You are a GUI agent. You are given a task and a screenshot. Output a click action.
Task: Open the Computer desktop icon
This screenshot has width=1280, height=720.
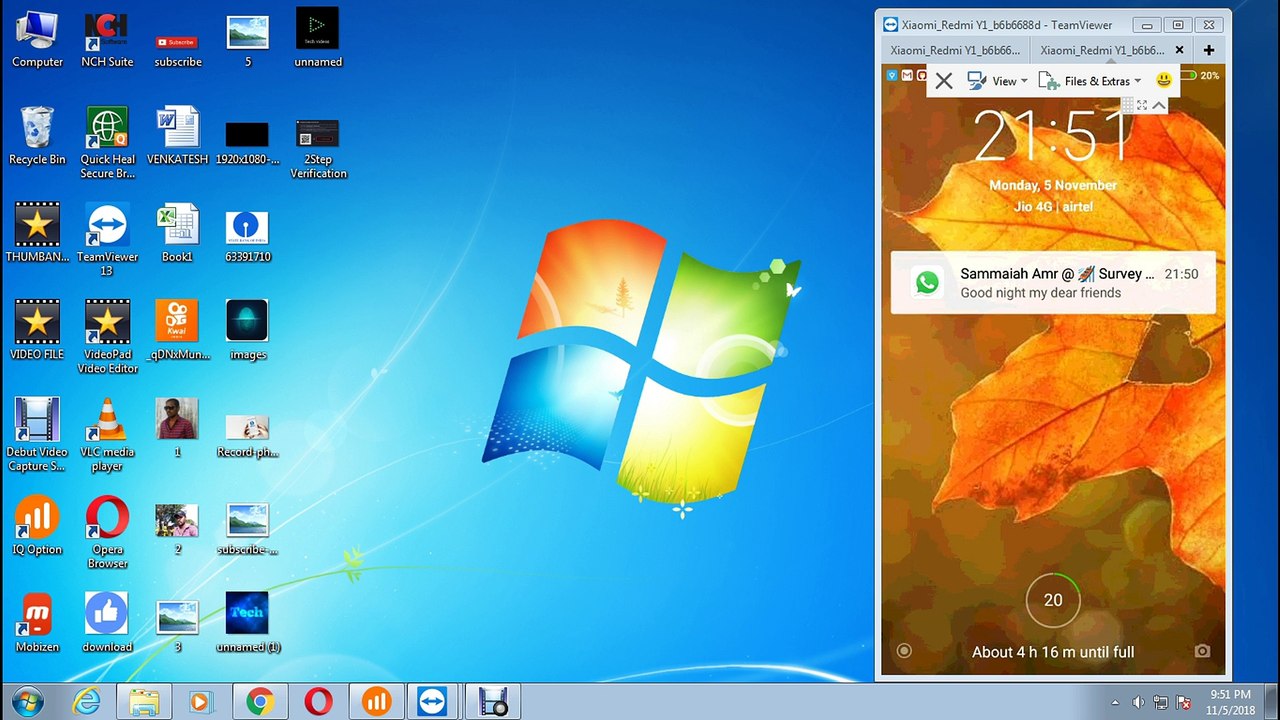click(37, 39)
